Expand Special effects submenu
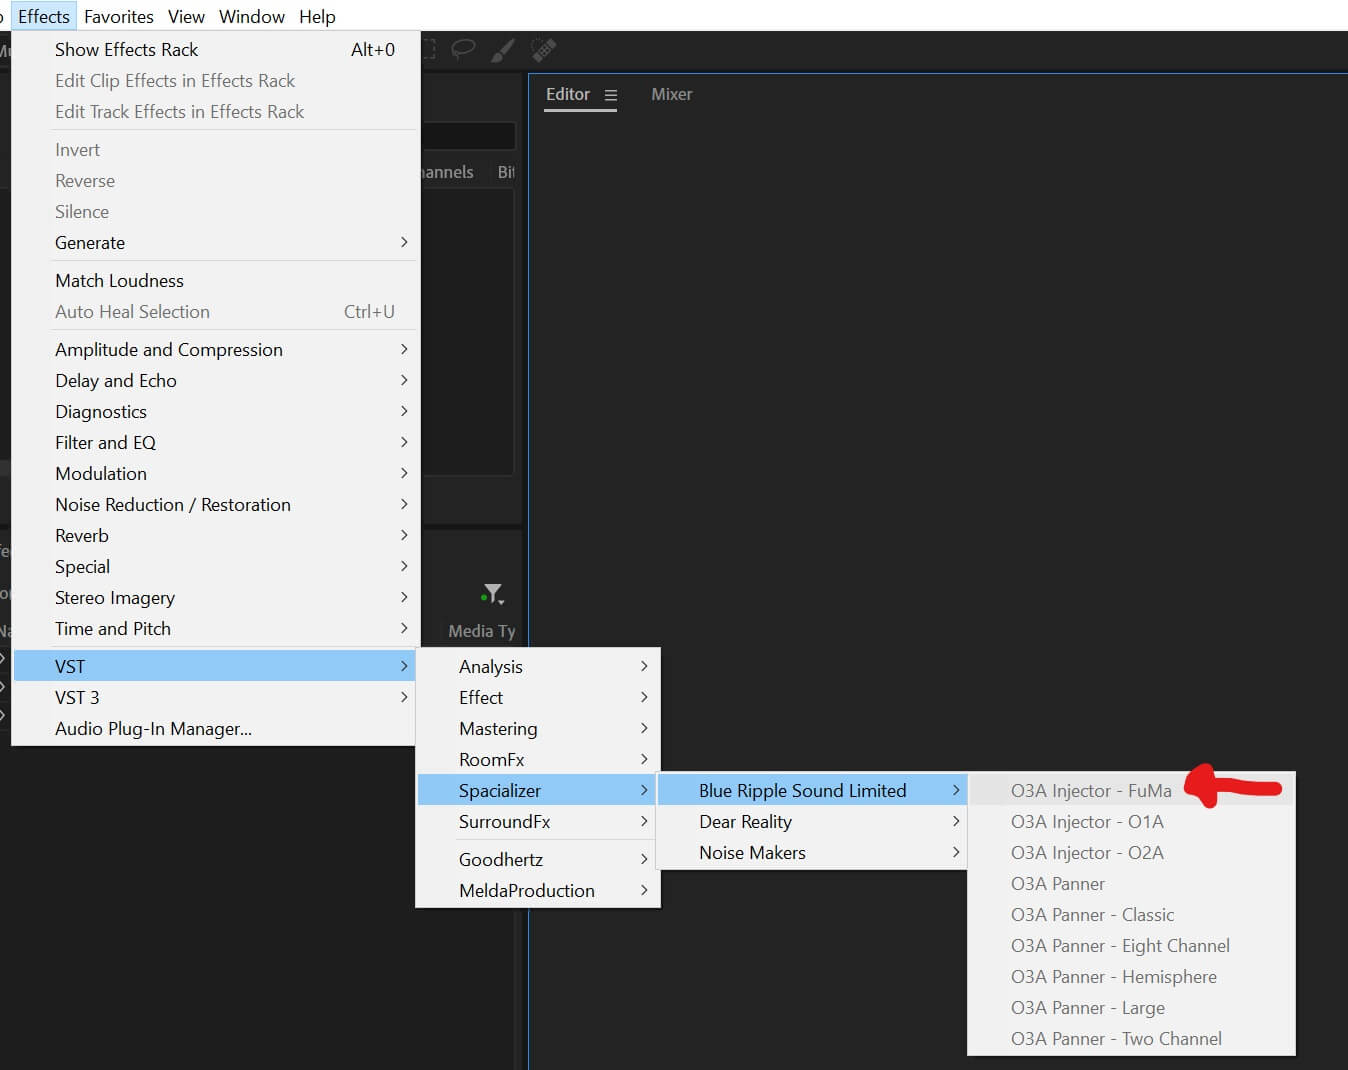The width and height of the screenshot is (1348, 1070). point(215,566)
